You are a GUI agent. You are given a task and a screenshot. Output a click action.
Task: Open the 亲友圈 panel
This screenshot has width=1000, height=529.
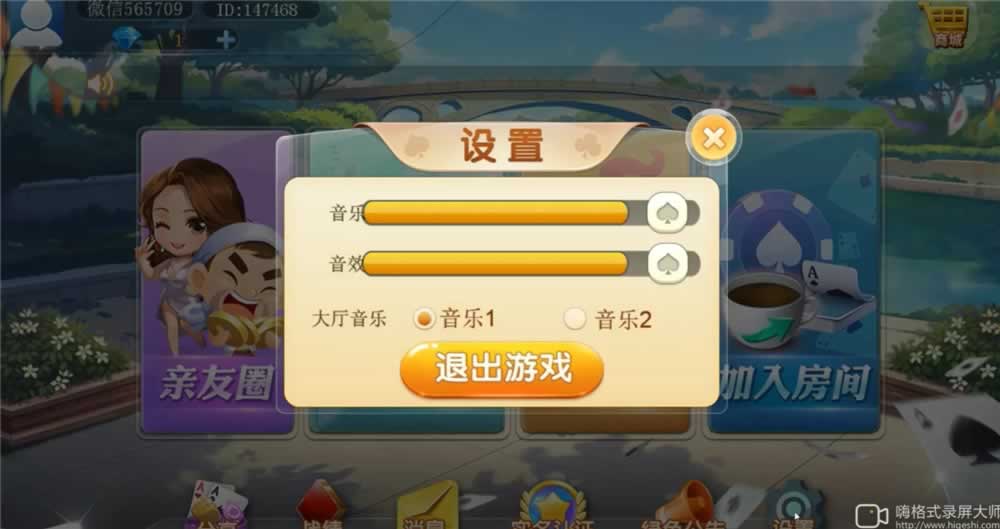tap(216, 281)
